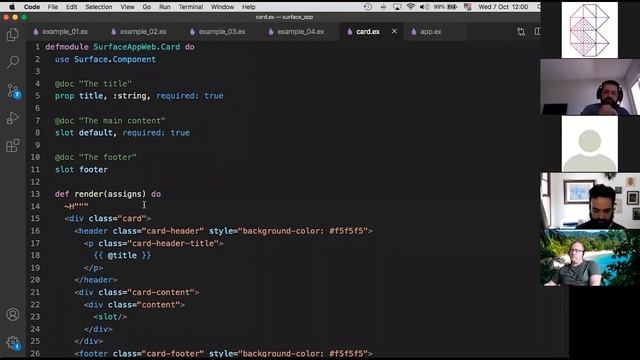The width and height of the screenshot is (640, 360).
Task: Open the Help menu
Action: 248,7
